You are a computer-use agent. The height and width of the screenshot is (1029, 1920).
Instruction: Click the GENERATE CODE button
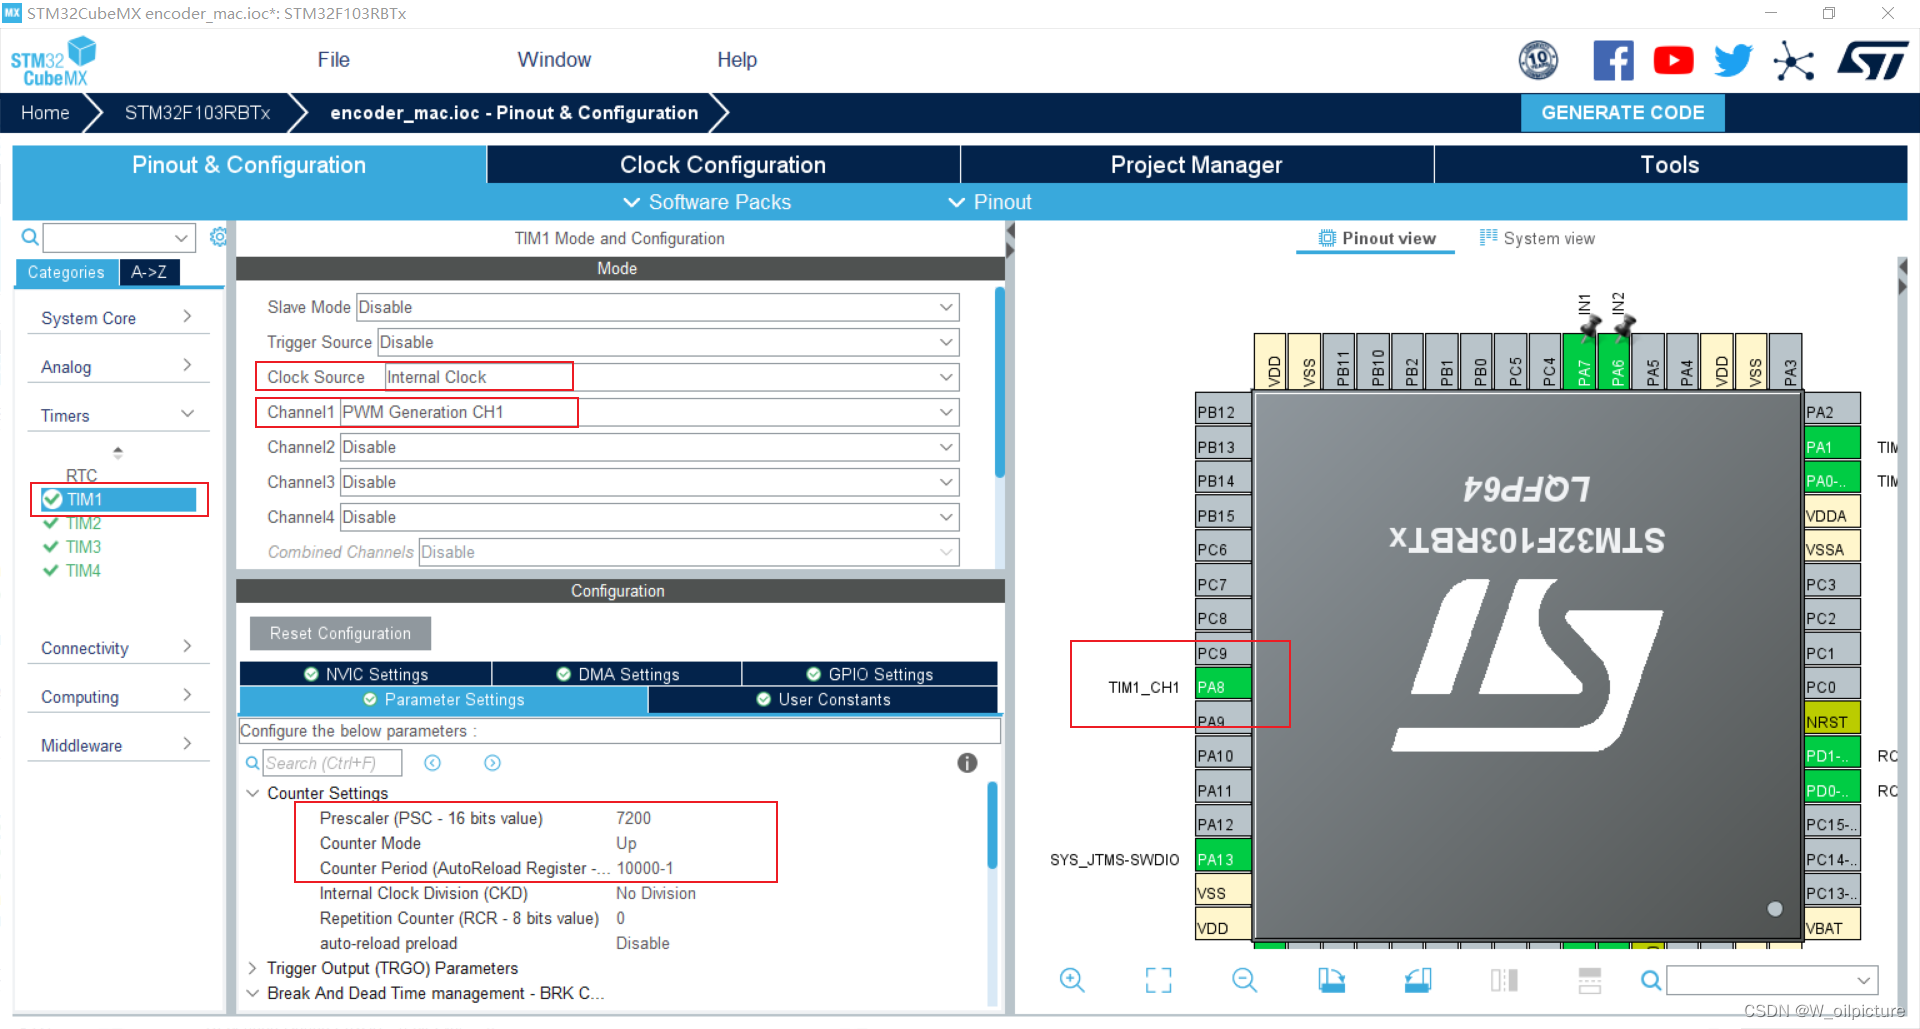coord(1623,113)
